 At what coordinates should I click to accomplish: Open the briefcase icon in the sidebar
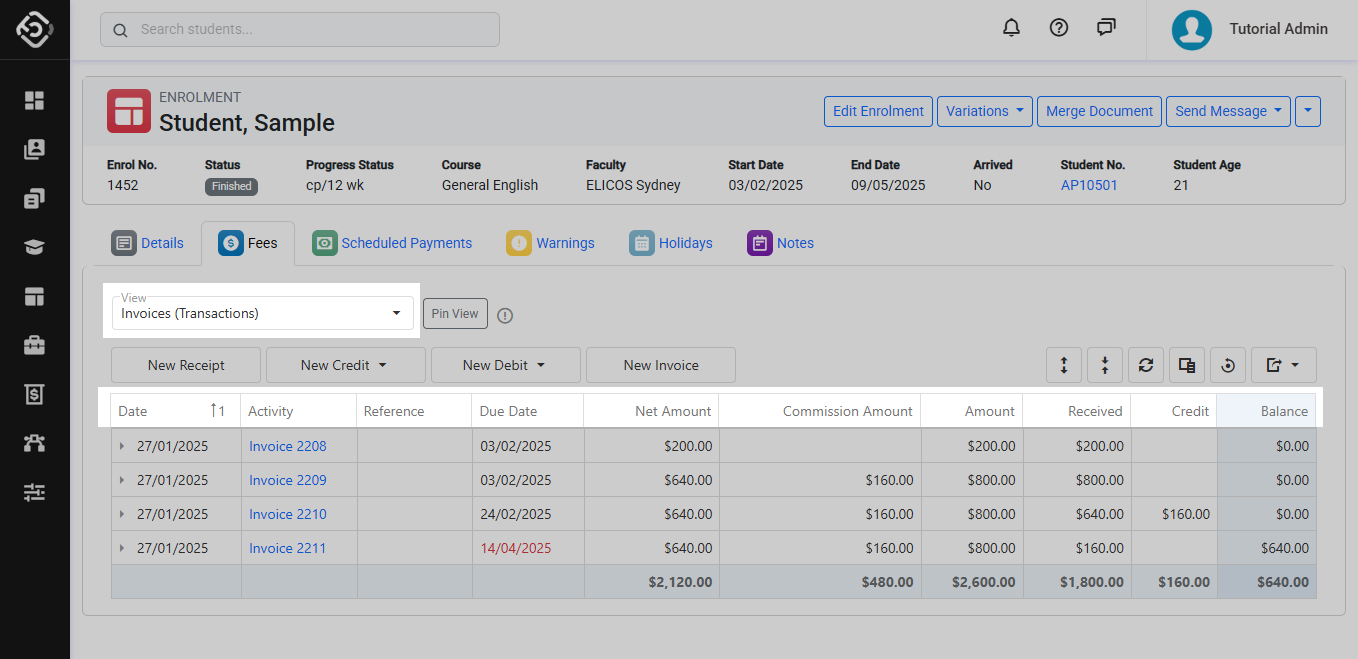(x=35, y=345)
